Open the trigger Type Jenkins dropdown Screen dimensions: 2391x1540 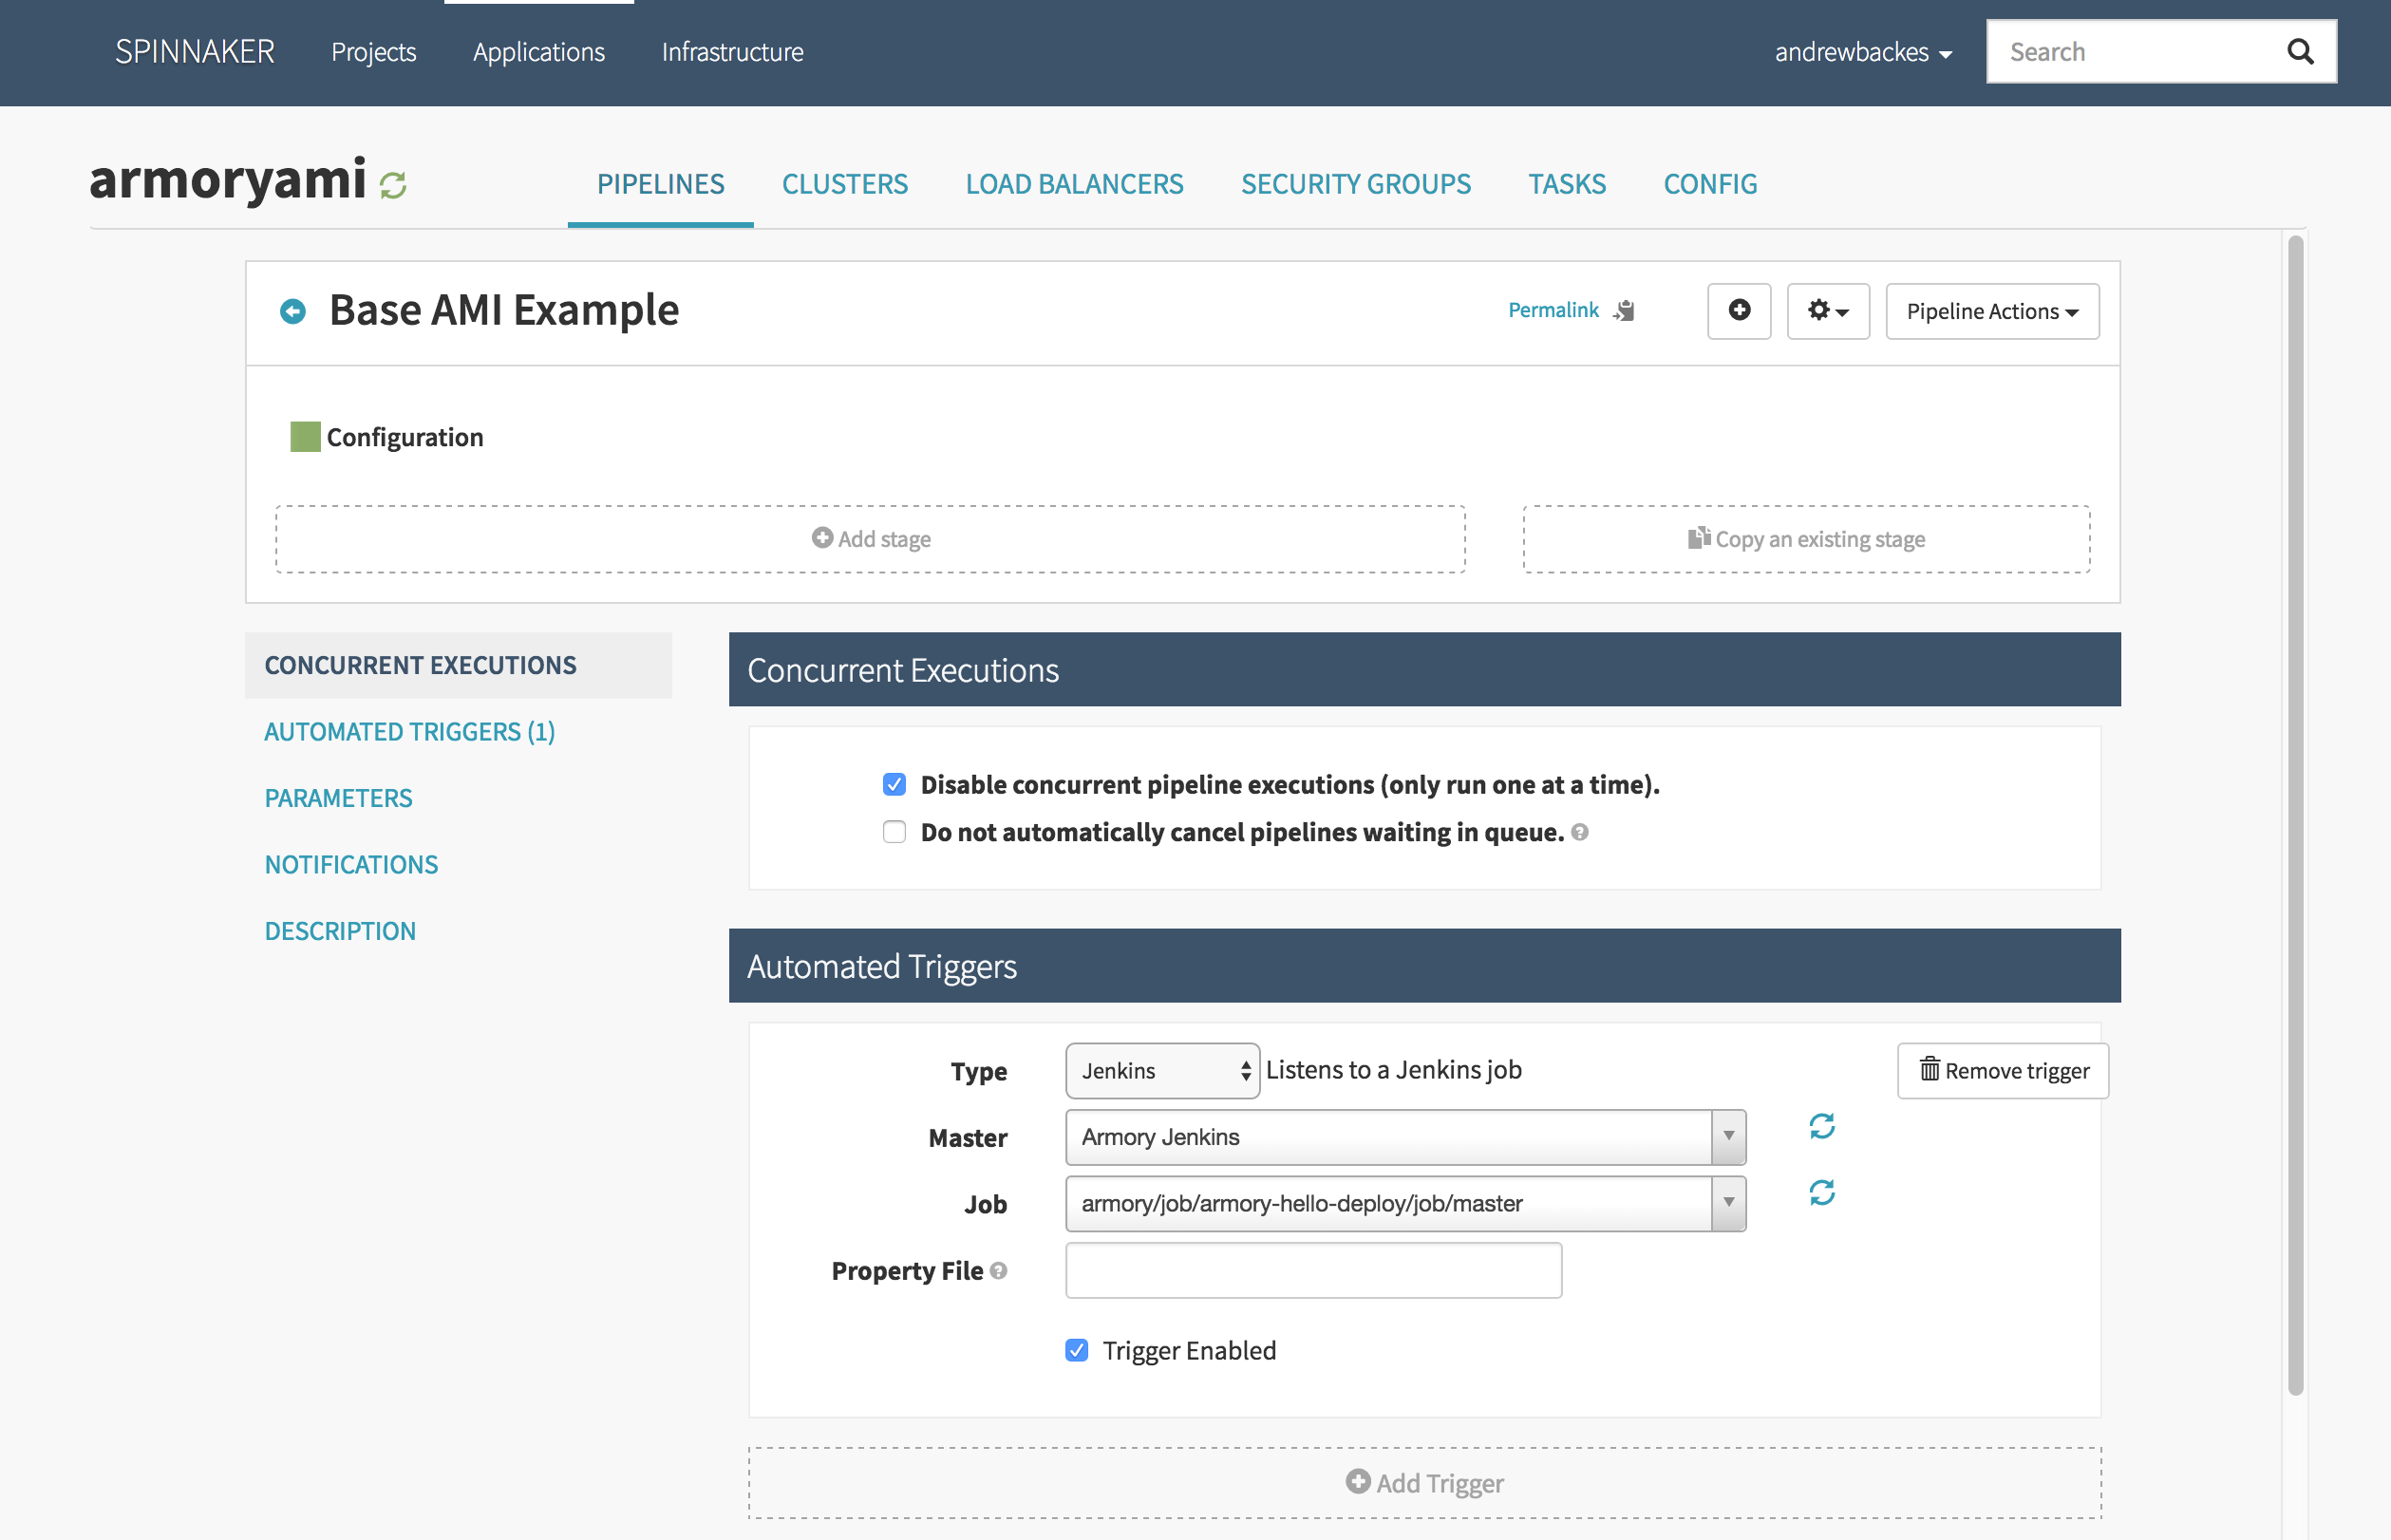(1162, 1071)
